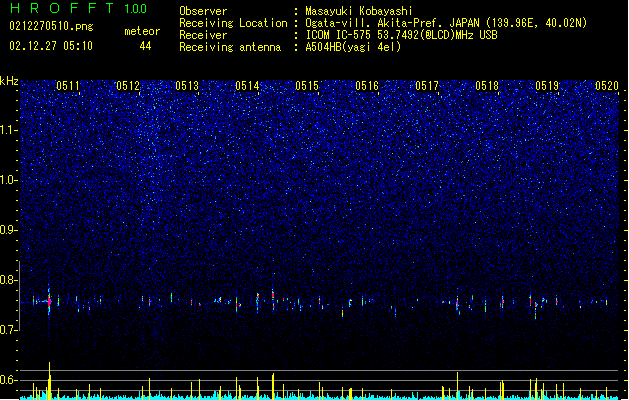
Task: Click the 1.1 kHz axis label
Action: (8, 130)
